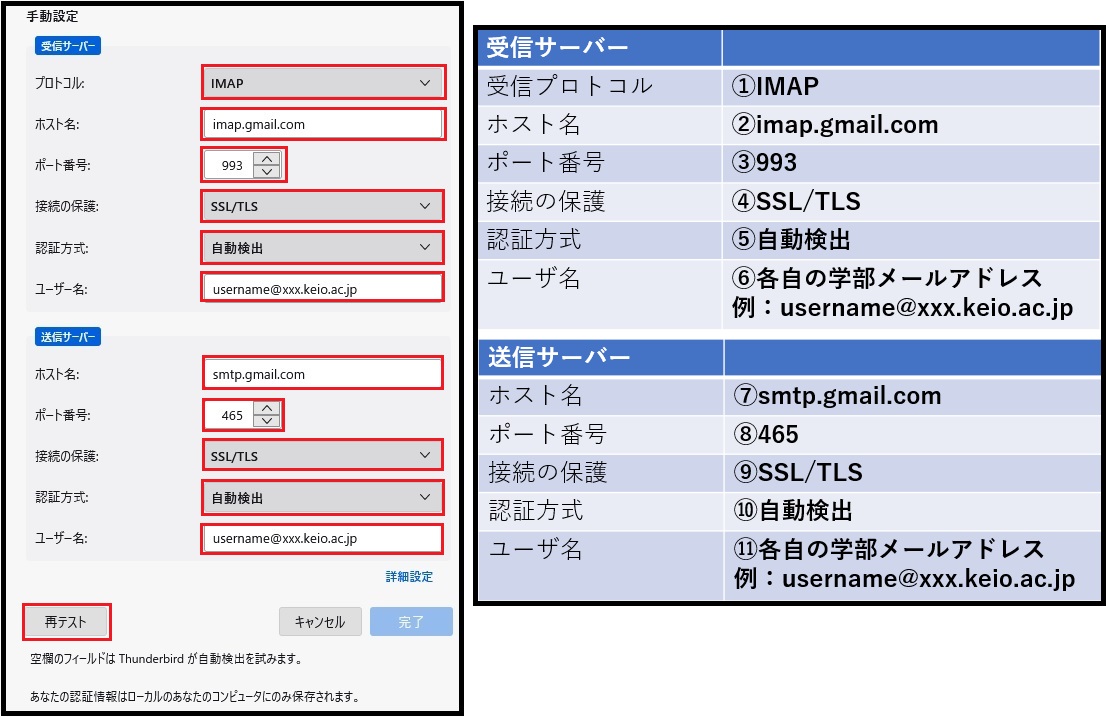Click table cell ⑦smtp.gmail.com
This screenshot has height=717, width=1109.
pyautogui.click(x=912, y=396)
